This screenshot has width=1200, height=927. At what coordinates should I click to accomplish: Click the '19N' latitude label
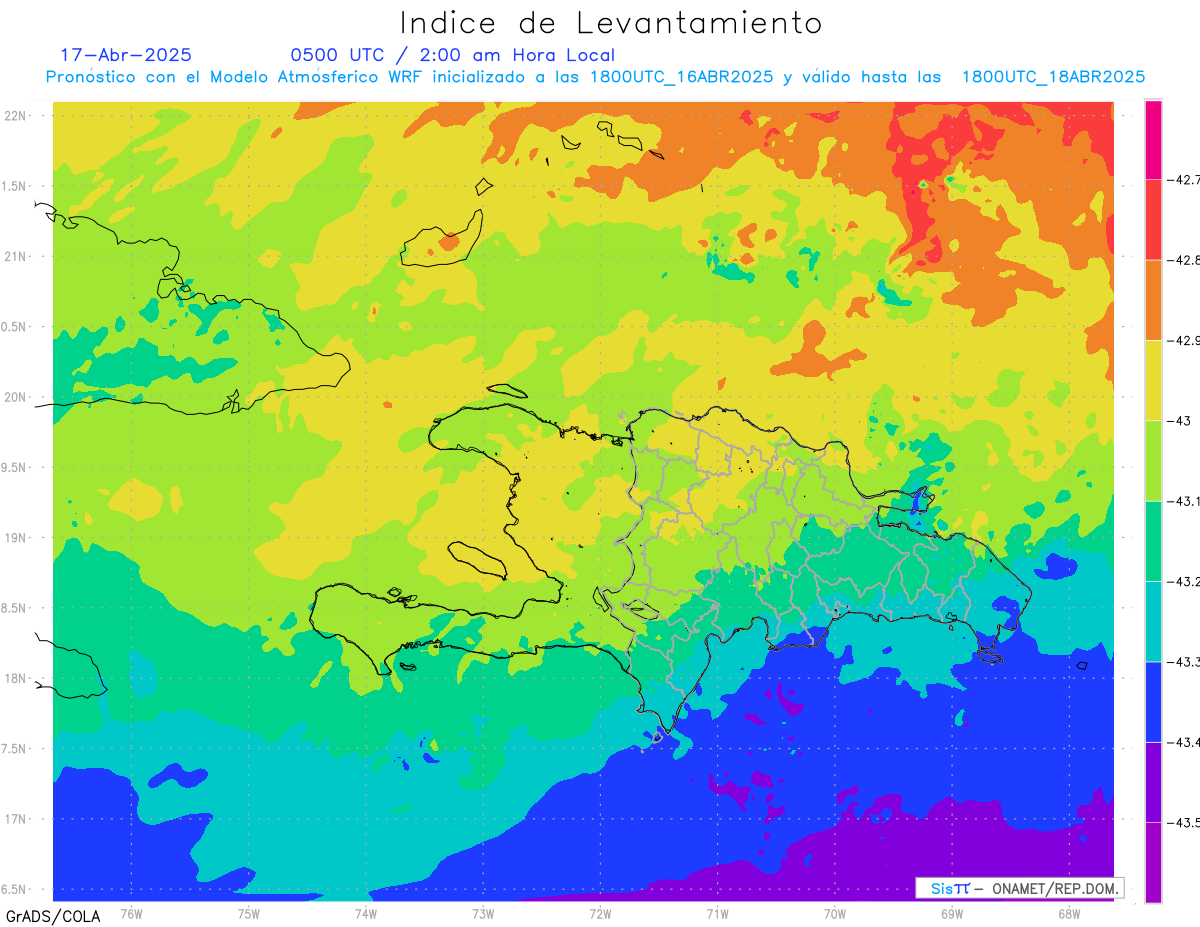(16, 537)
